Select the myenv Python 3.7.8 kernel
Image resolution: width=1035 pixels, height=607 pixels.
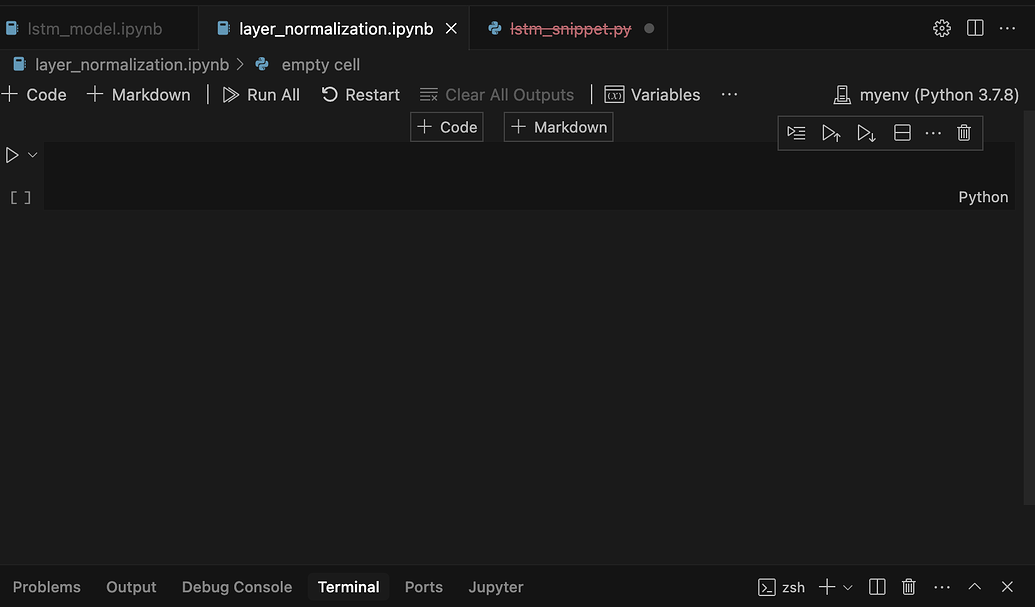point(925,94)
